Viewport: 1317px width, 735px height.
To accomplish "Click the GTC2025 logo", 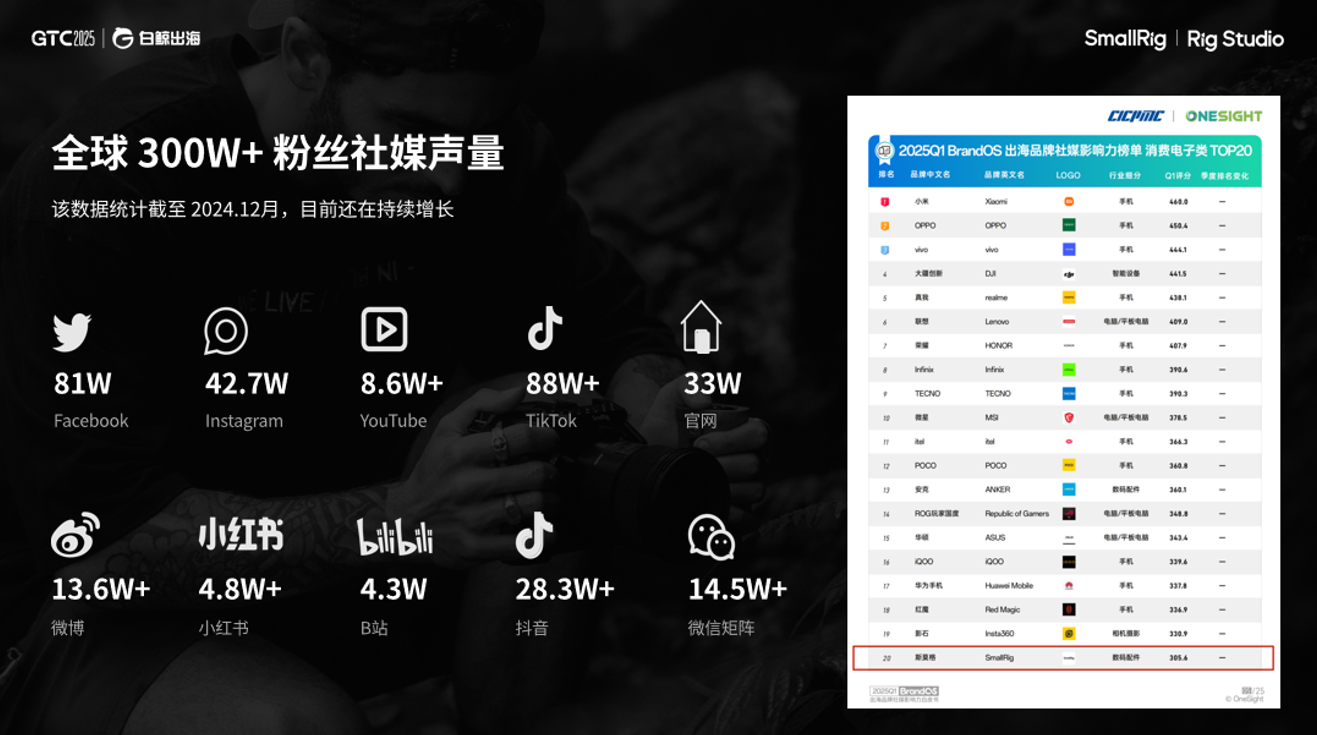I will (x=63, y=38).
